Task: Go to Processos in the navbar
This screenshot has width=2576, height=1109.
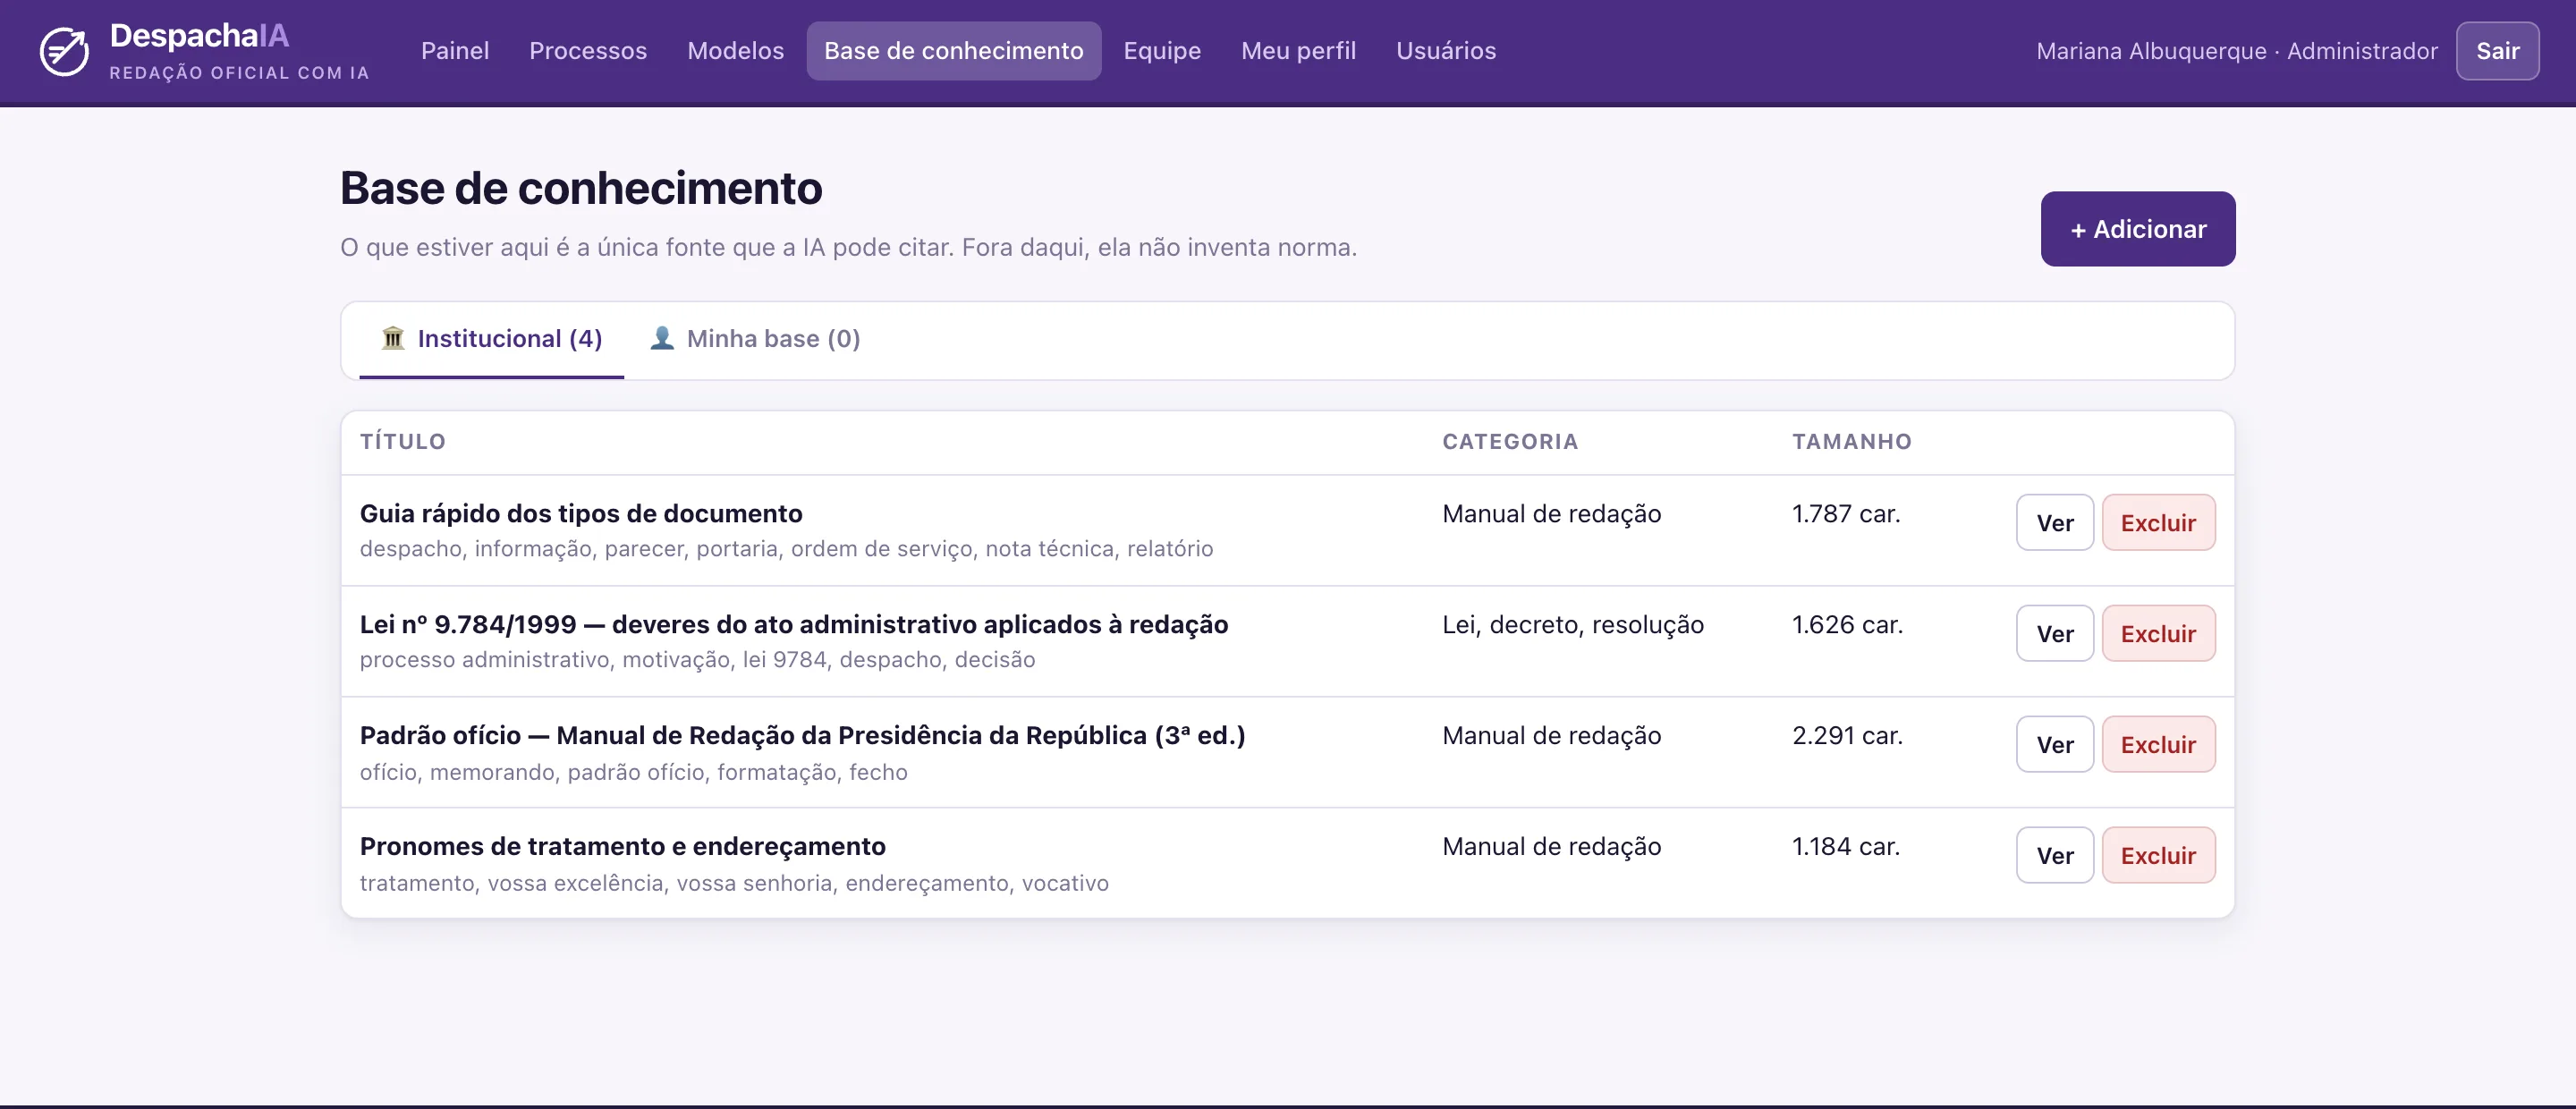Action: point(588,51)
